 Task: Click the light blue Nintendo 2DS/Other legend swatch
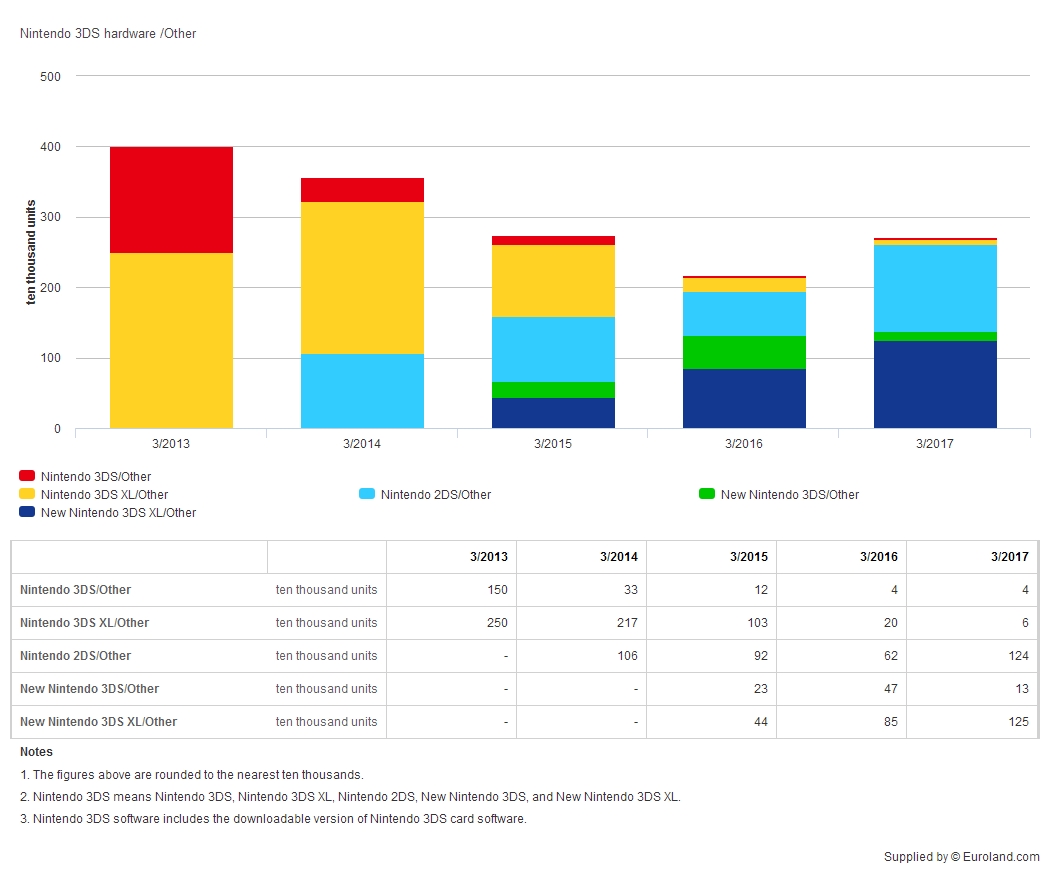coord(367,494)
